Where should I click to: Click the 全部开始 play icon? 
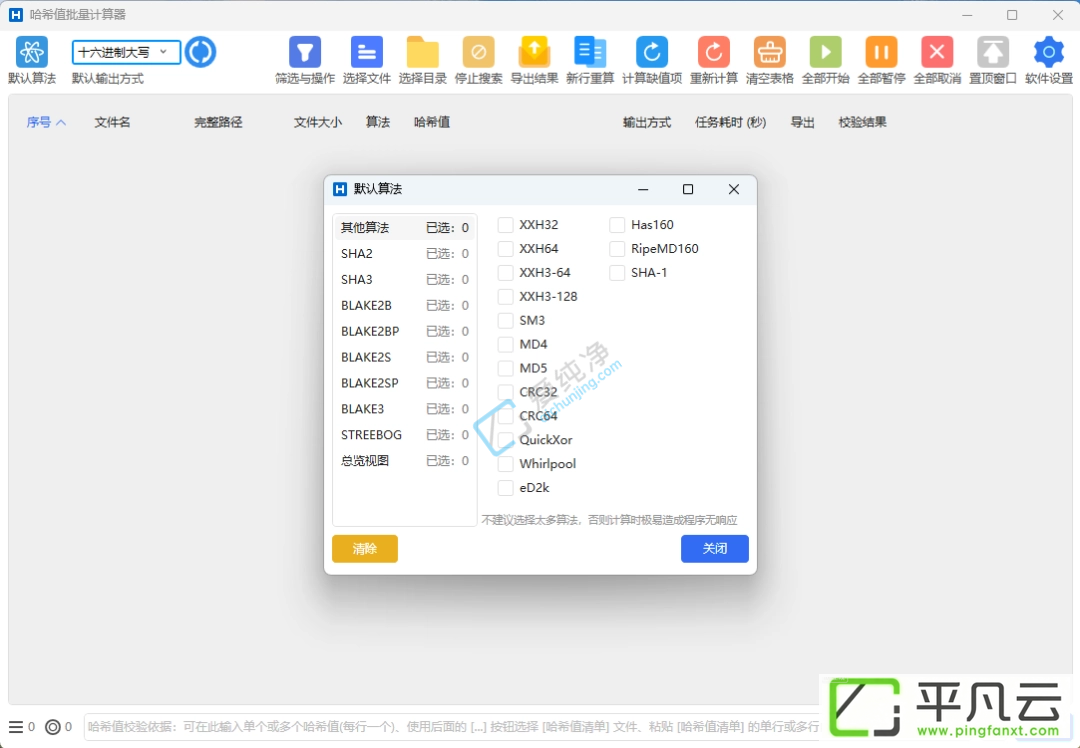(x=825, y=52)
